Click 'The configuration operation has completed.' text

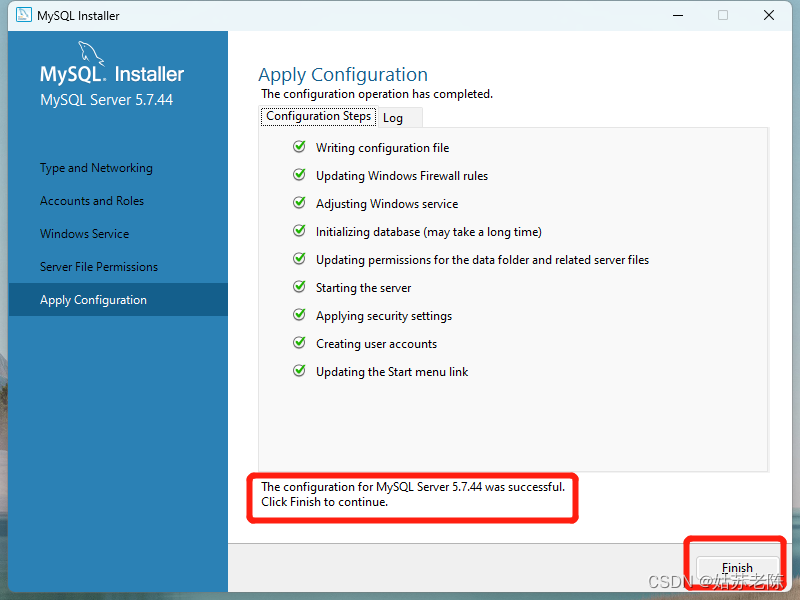377,94
